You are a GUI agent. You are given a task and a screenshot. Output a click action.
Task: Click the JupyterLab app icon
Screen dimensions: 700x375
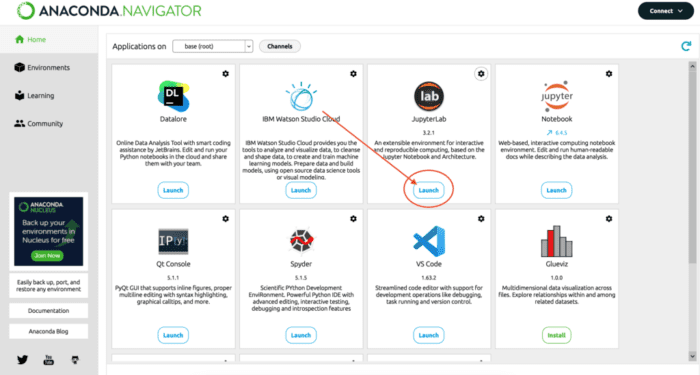(x=429, y=96)
